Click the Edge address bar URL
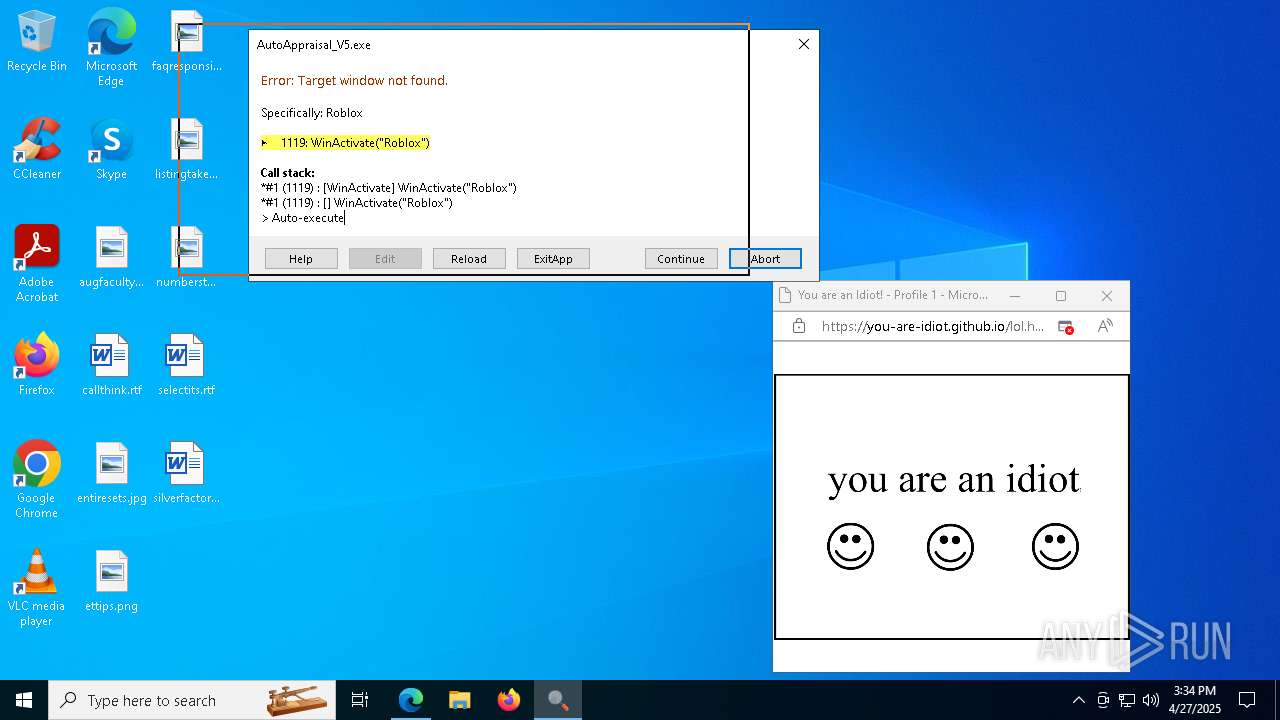1280x720 pixels. [932, 326]
